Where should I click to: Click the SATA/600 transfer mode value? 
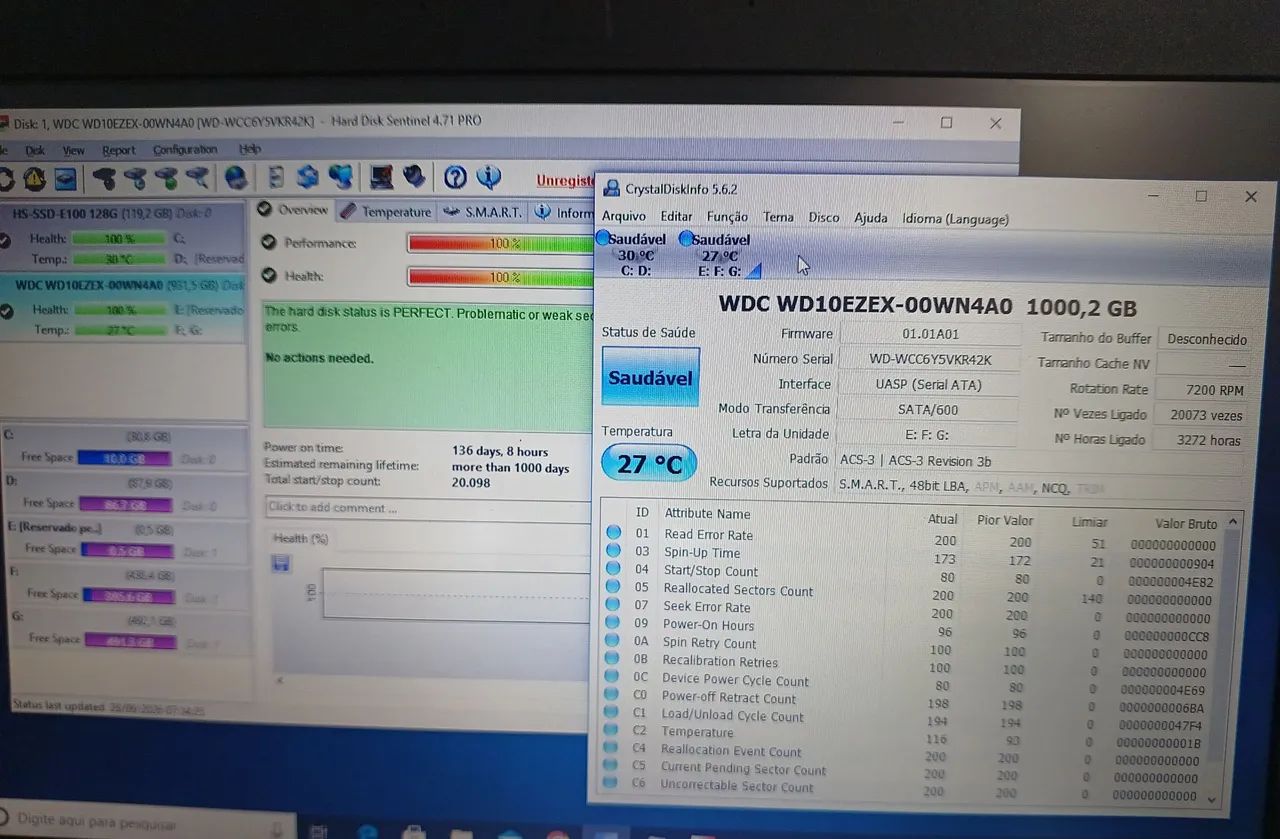pos(927,409)
